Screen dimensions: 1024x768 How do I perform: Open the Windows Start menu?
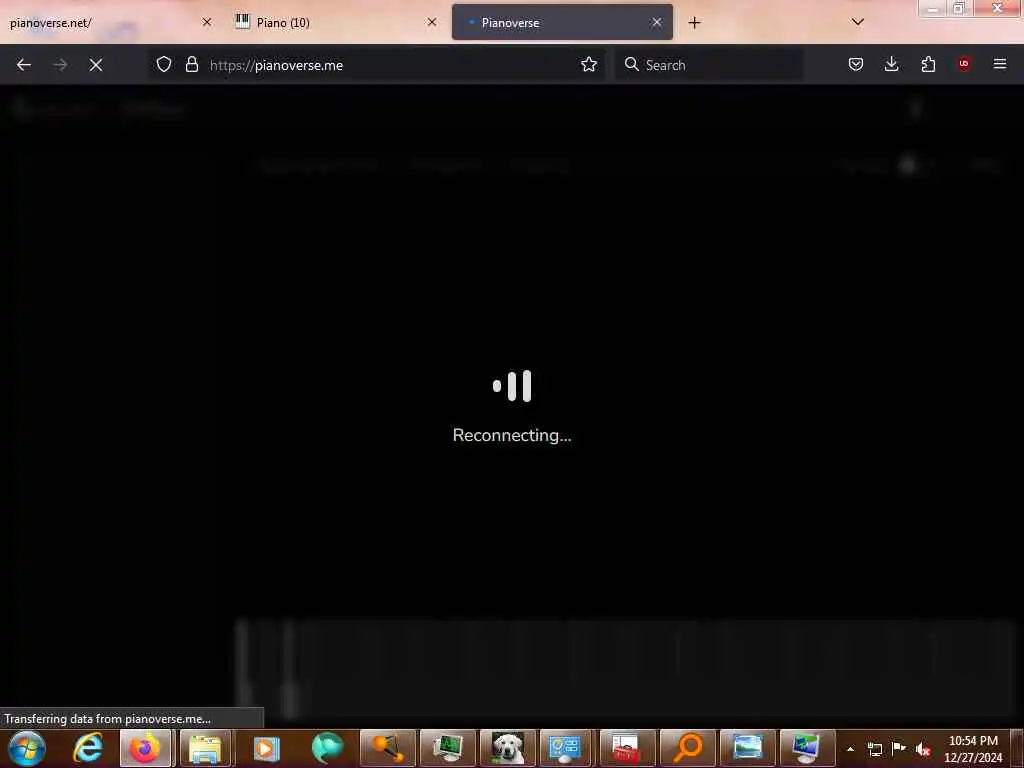[x=27, y=748]
